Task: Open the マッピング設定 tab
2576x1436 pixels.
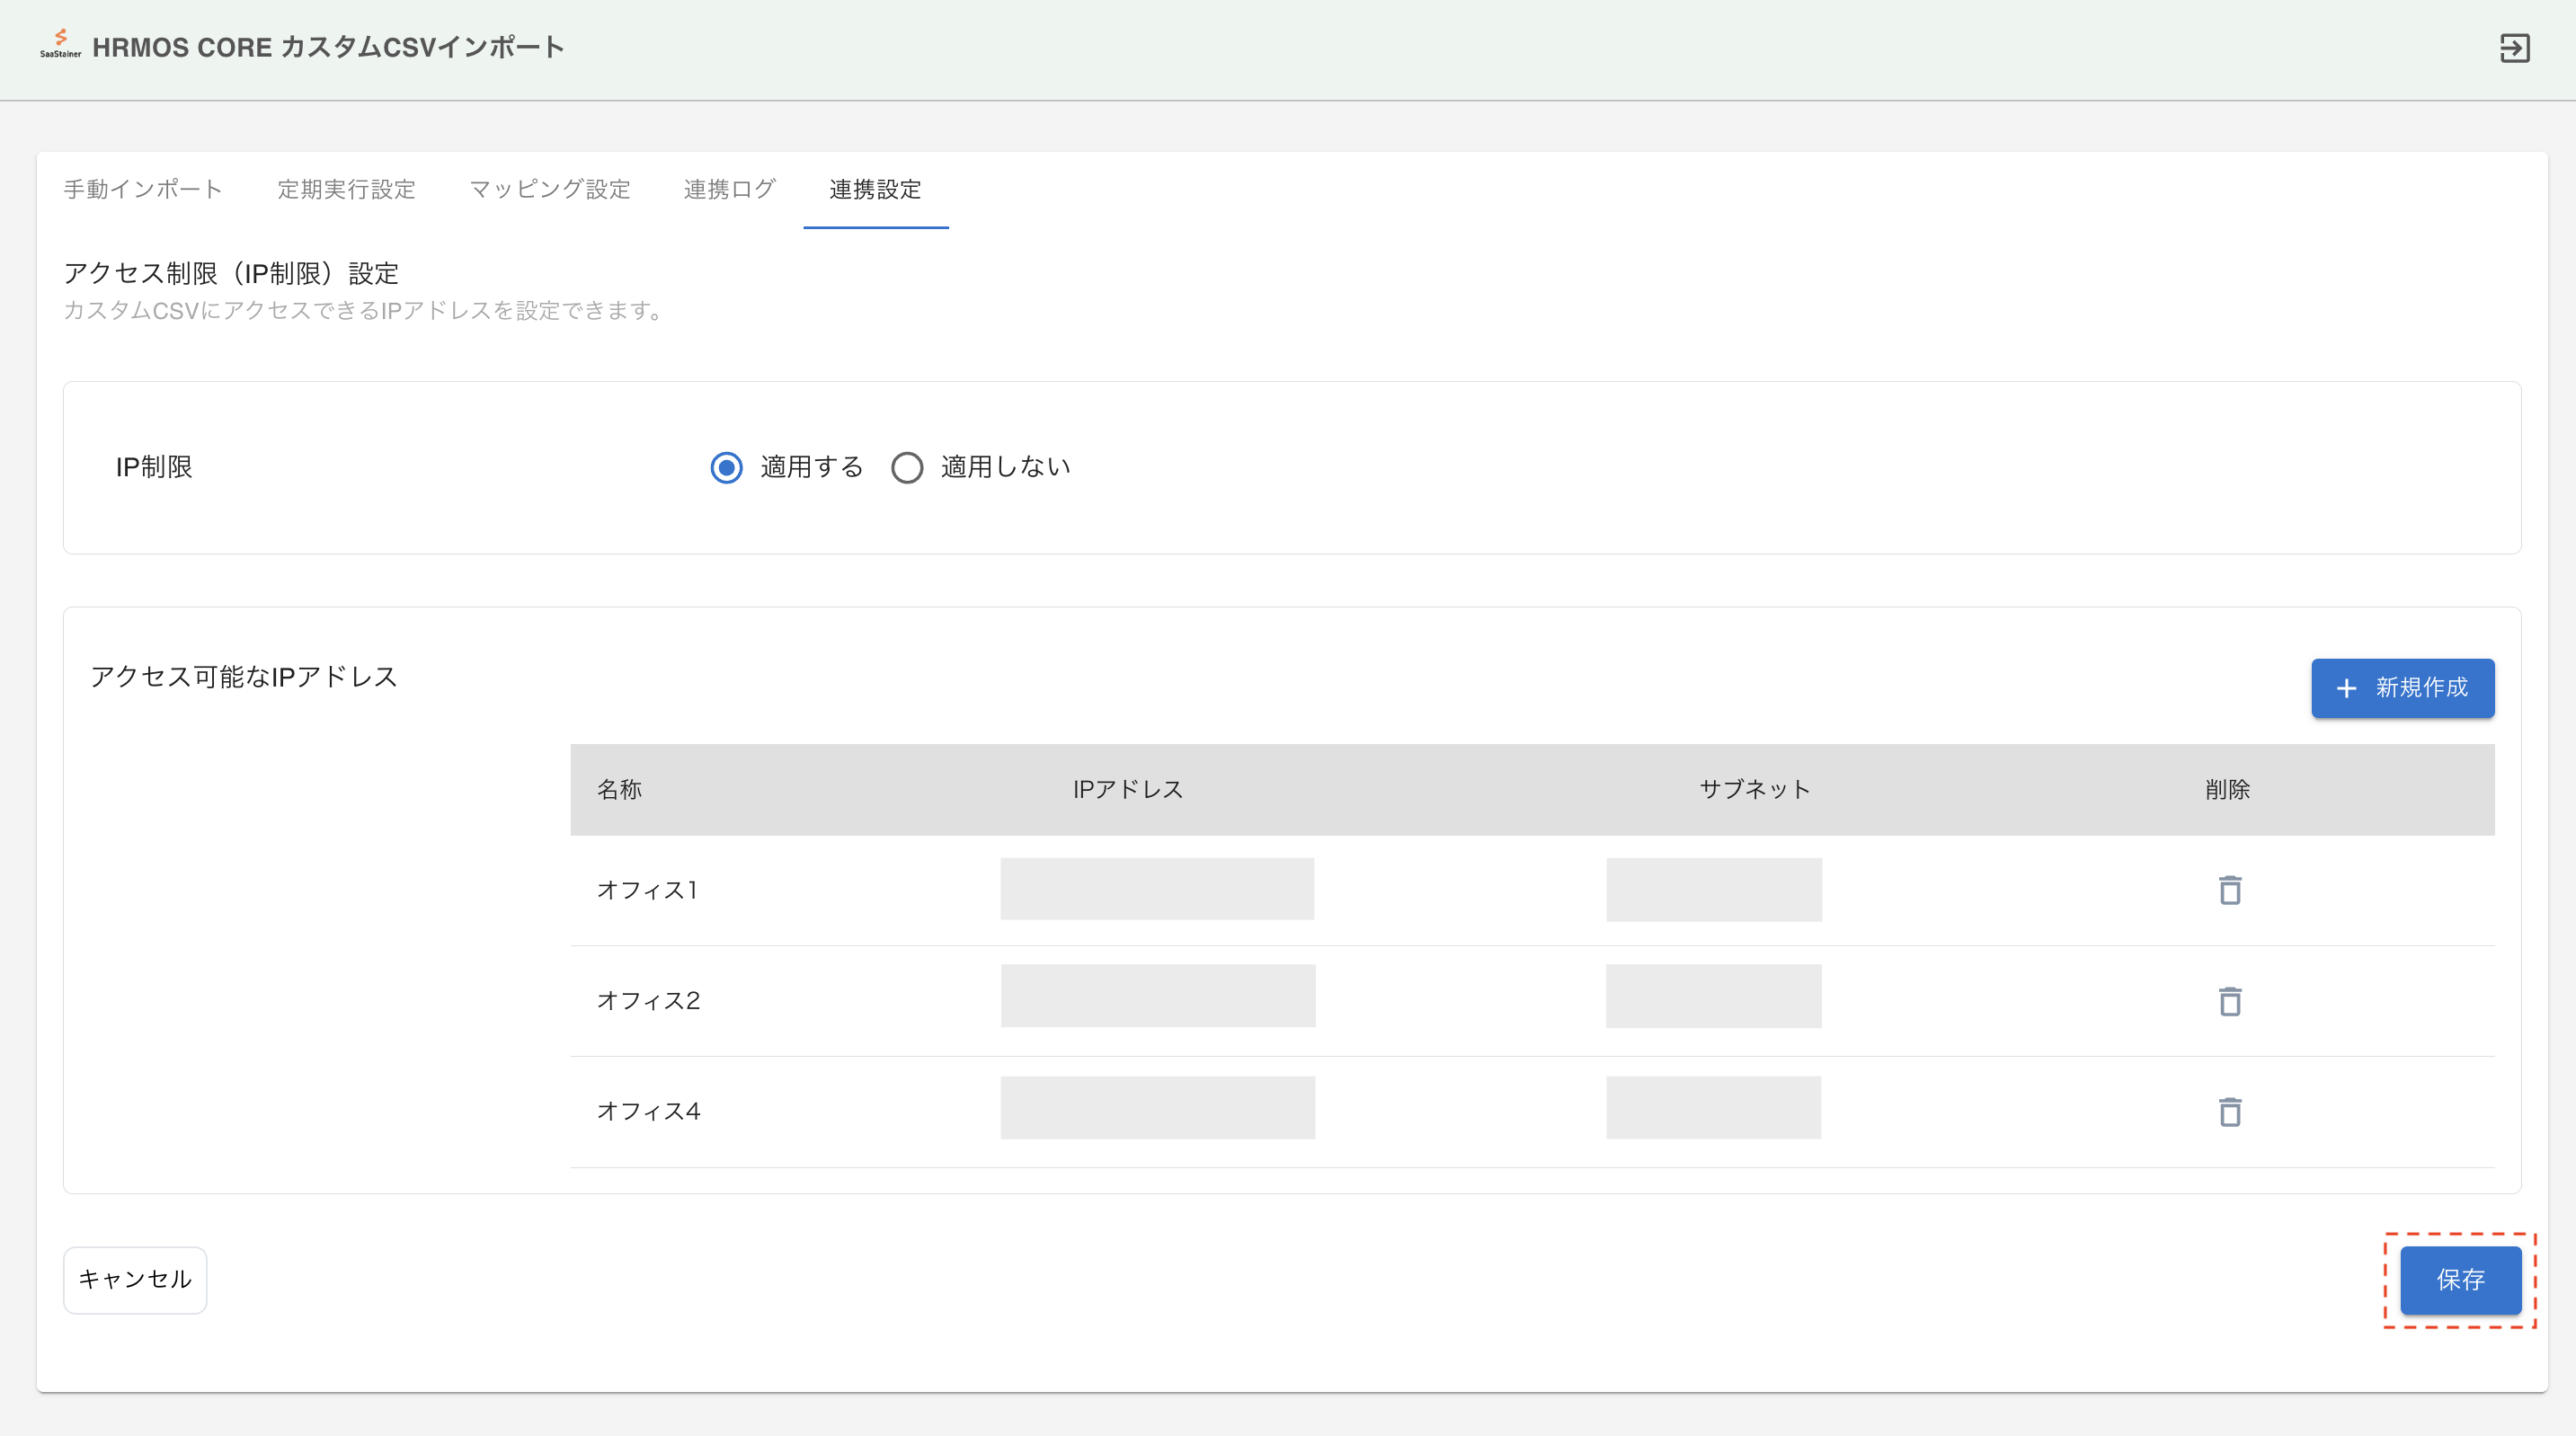Action: [x=549, y=189]
